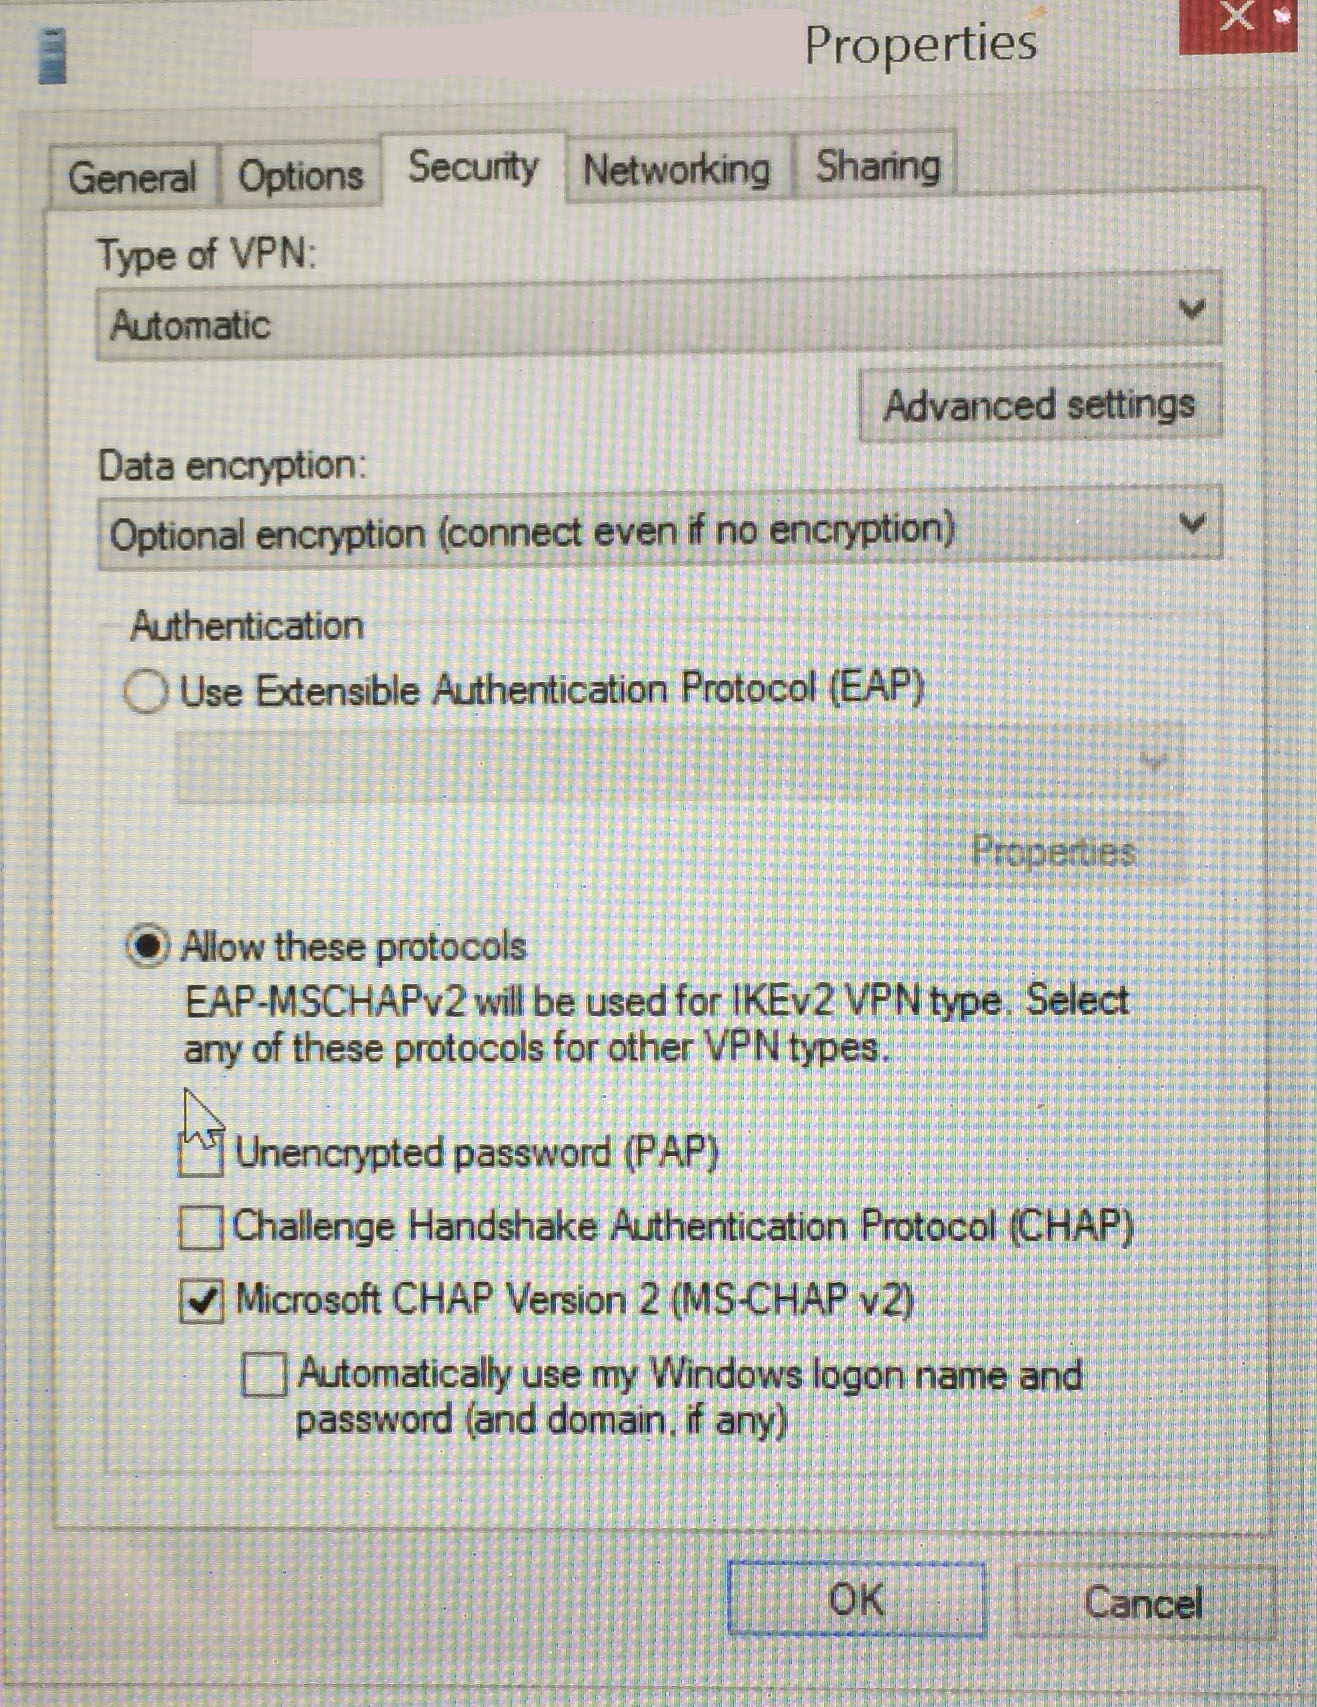Image resolution: width=1317 pixels, height=1707 pixels.
Task: Close the Properties dialog with X
Action: [1238, 22]
